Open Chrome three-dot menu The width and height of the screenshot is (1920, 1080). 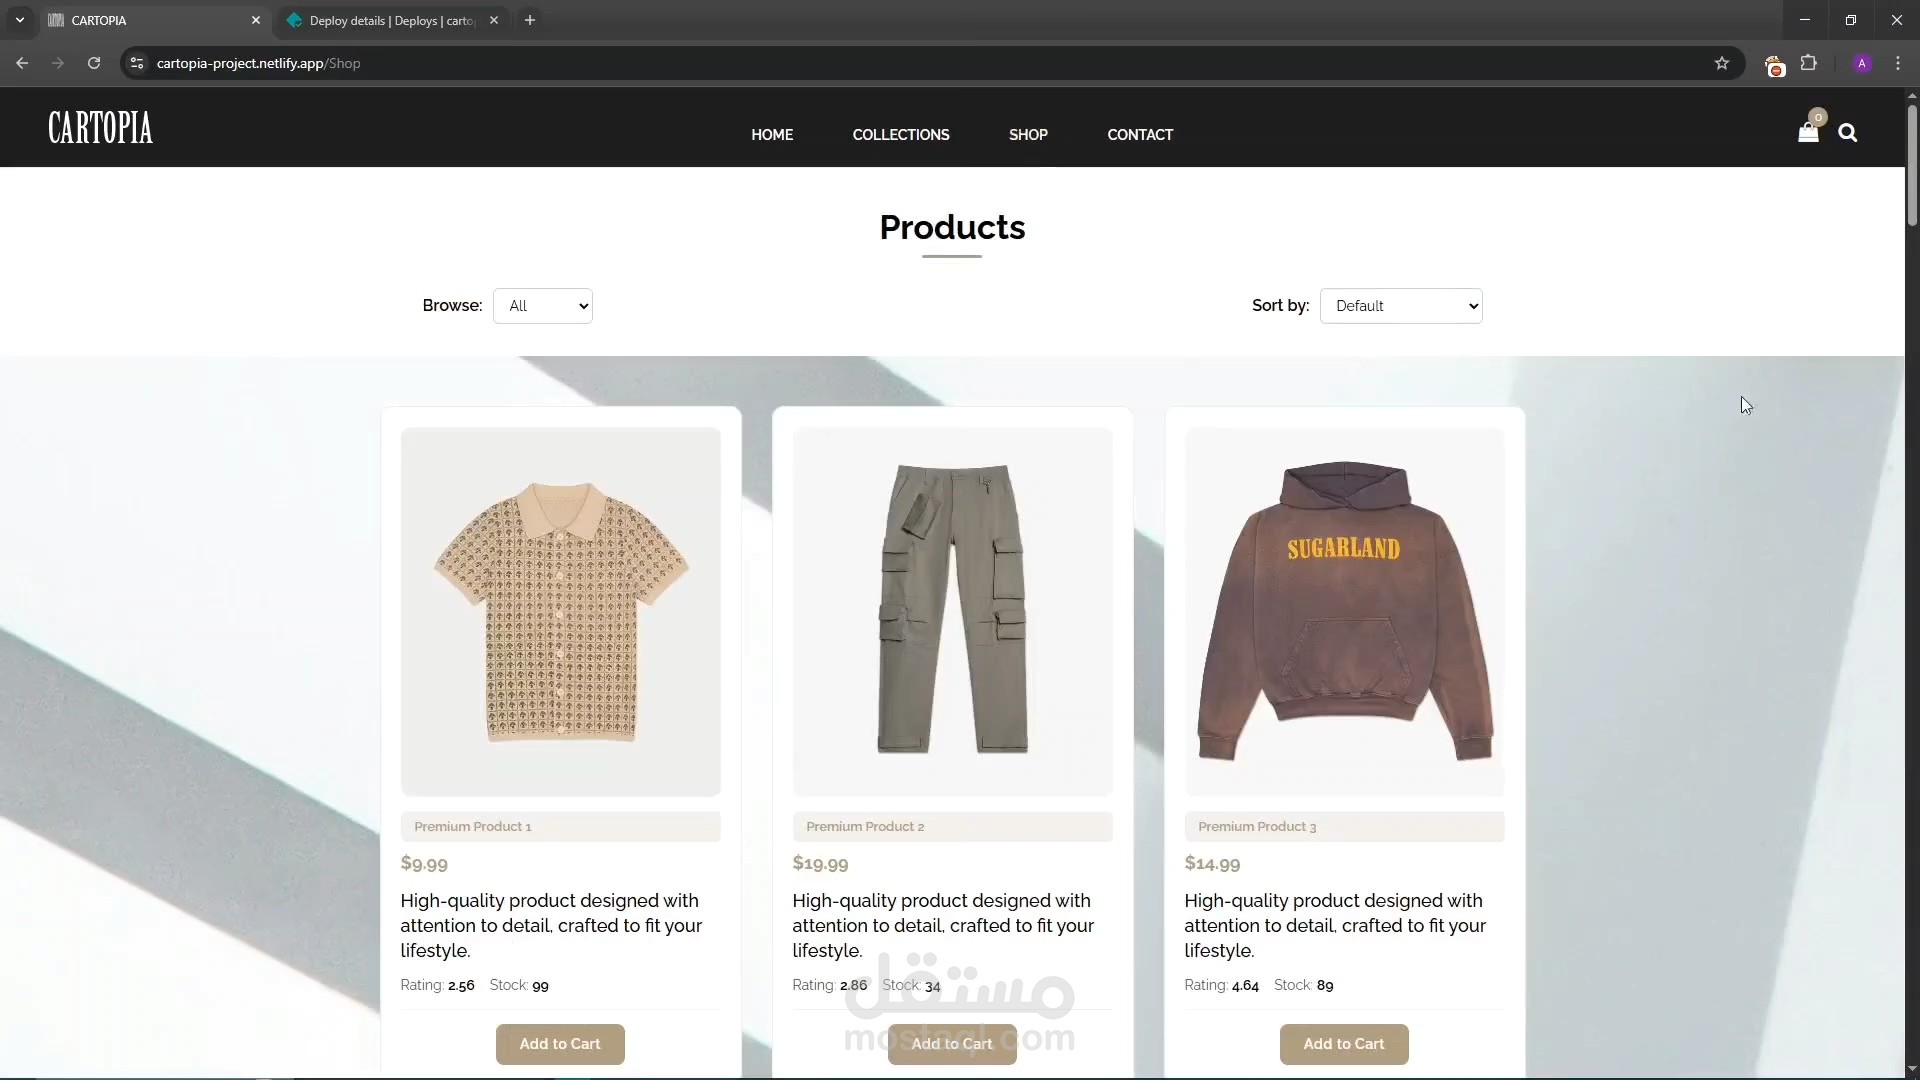pos(1897,63)
